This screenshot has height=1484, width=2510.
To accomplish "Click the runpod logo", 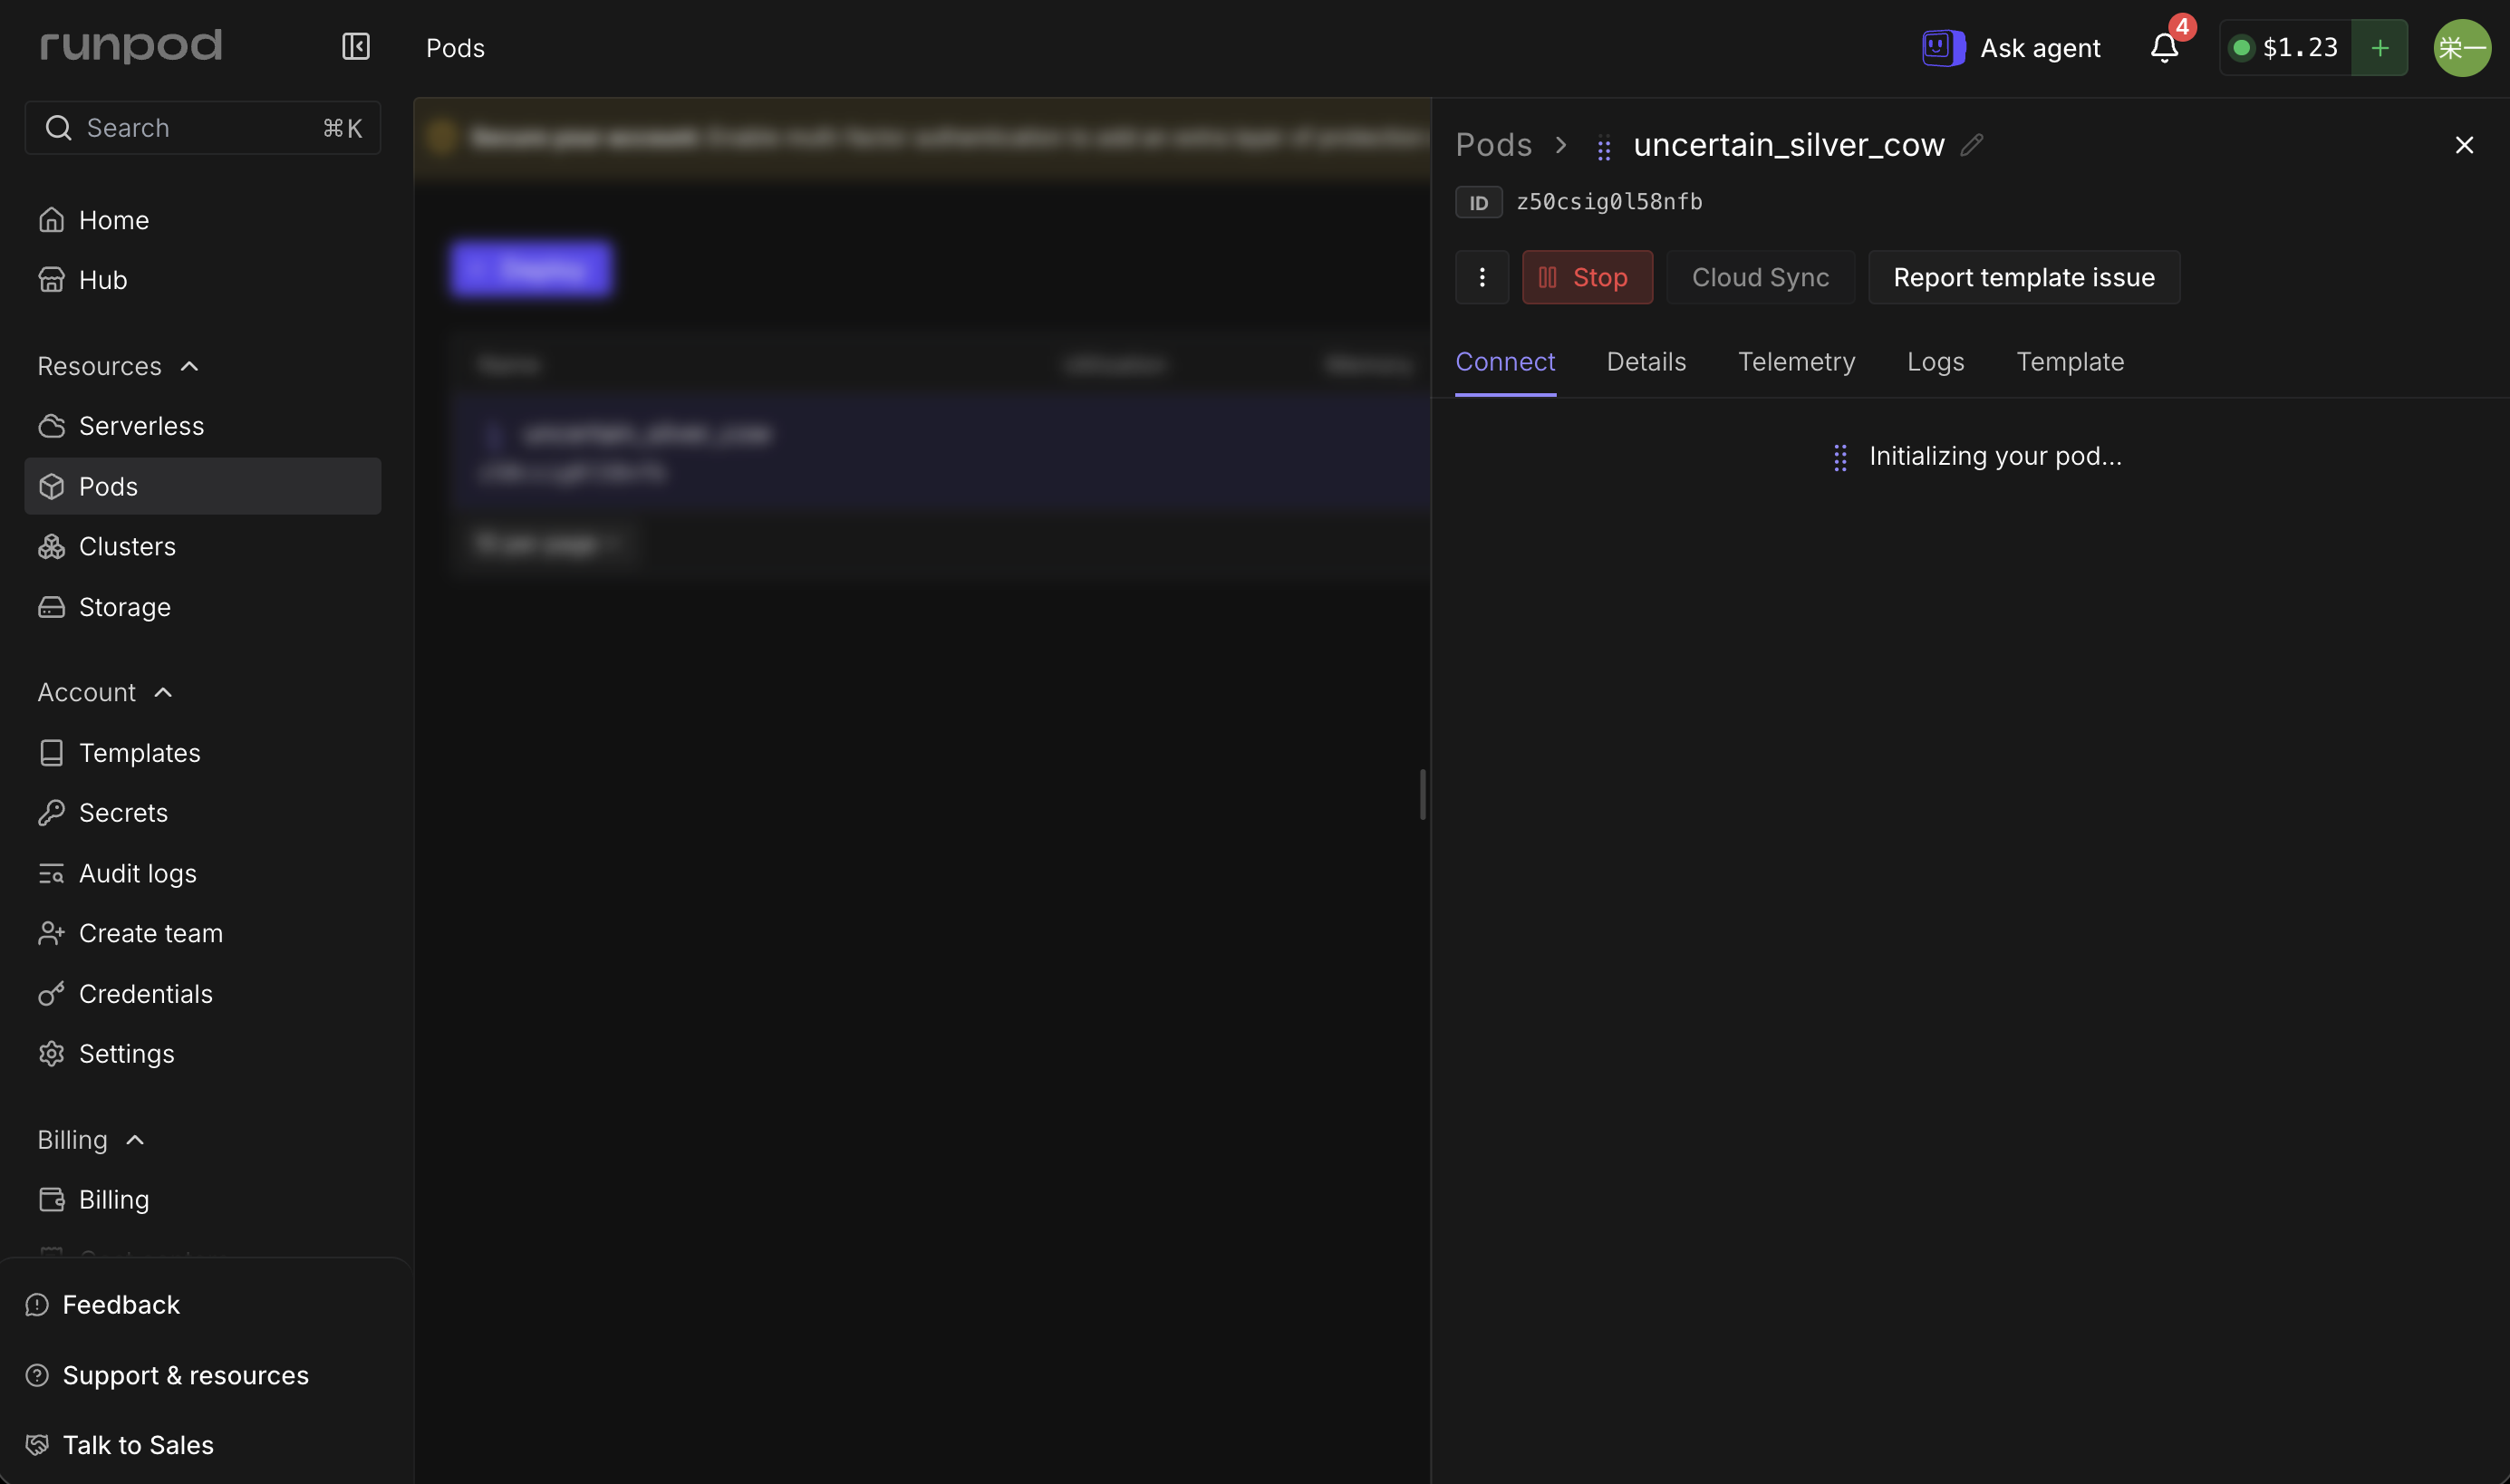I will pyautogui.click(x=131, y=46).
